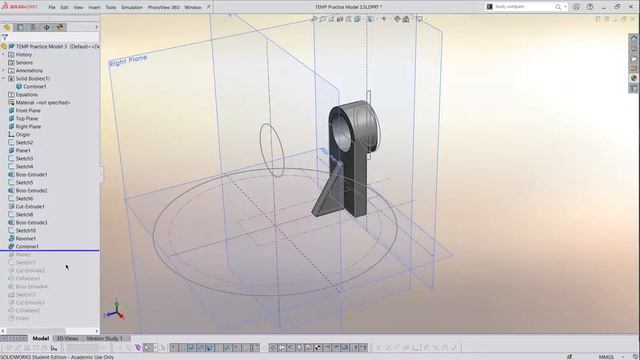Click the Hide/Show Items eye icon
The height and width of the screenshot is (360, 640).
coord(384,19)
